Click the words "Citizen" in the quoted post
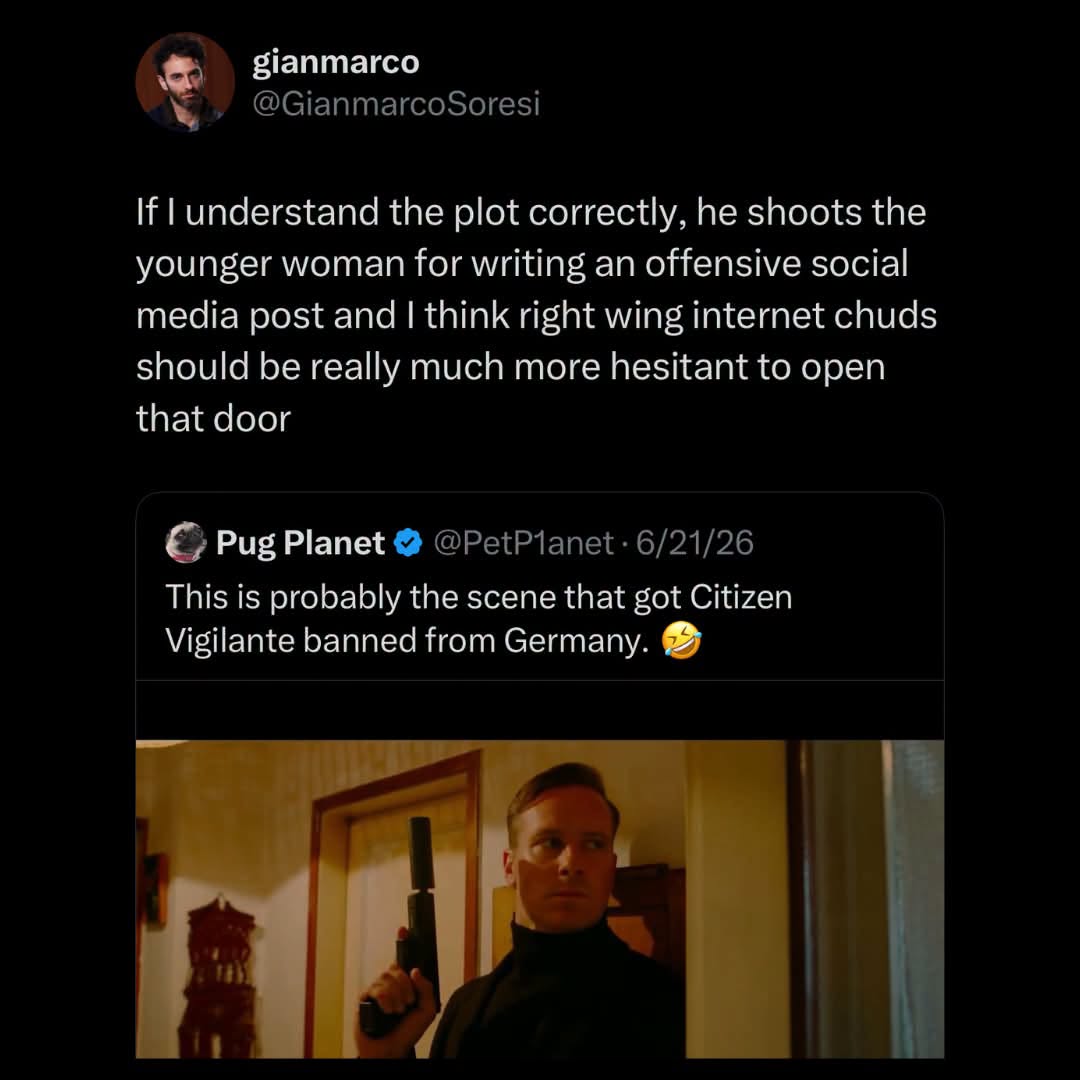1080x1080 pixels. [740, 597]
